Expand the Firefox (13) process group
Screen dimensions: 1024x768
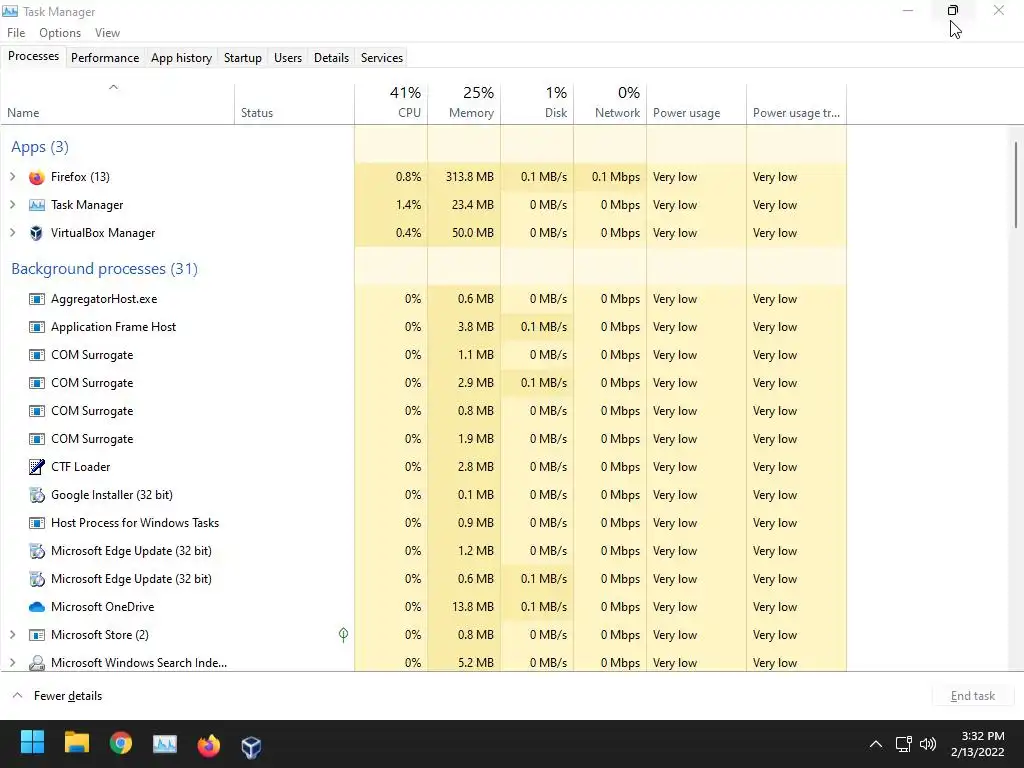click(x=12, y=177)
